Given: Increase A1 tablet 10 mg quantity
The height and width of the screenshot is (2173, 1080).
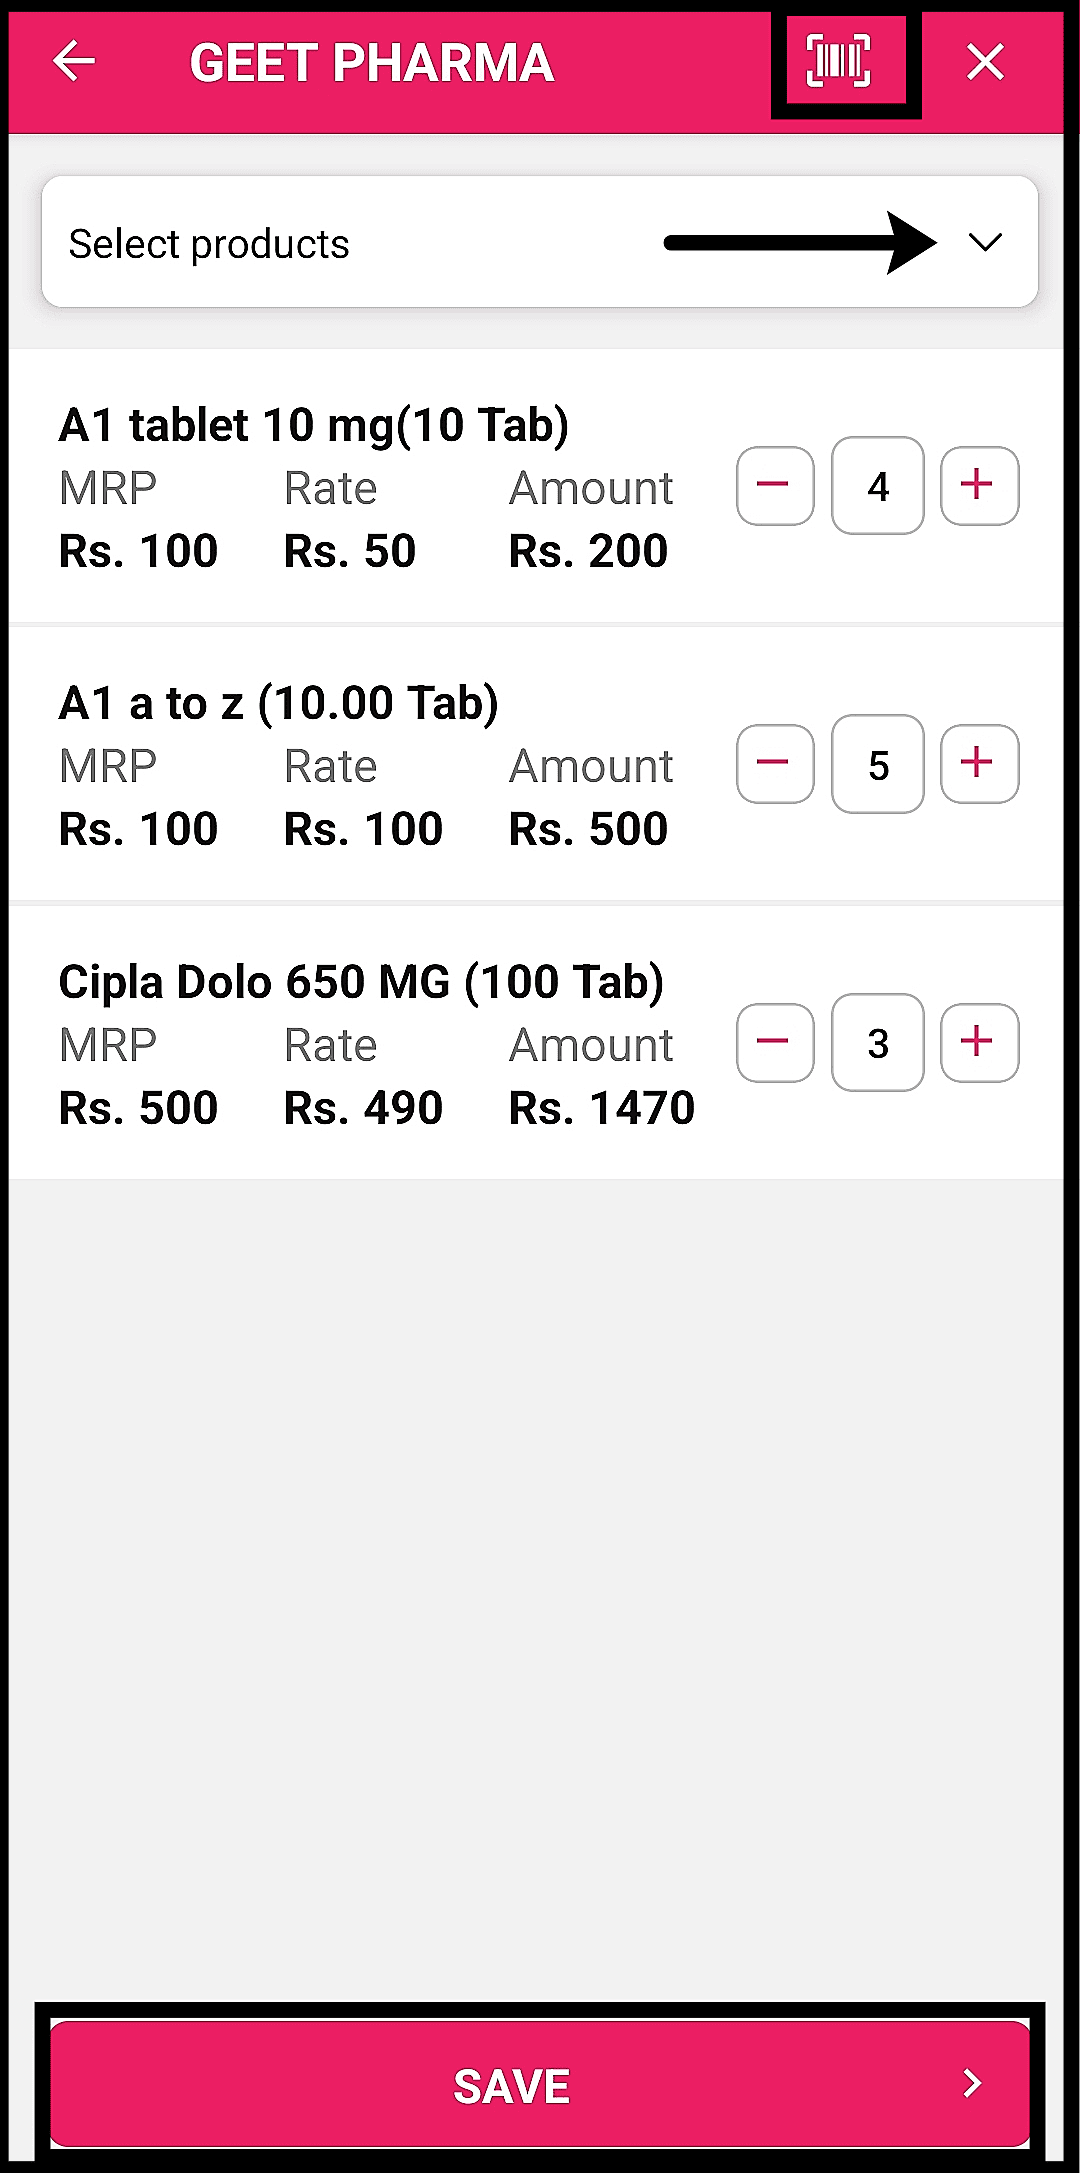Looking at the screenshot, I should coord(979,486).
